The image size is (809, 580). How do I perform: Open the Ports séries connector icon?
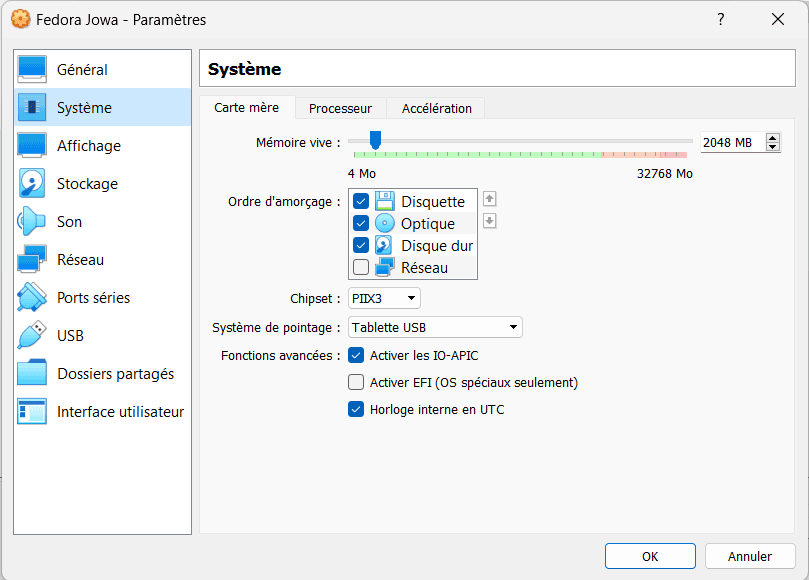point(32,297)
